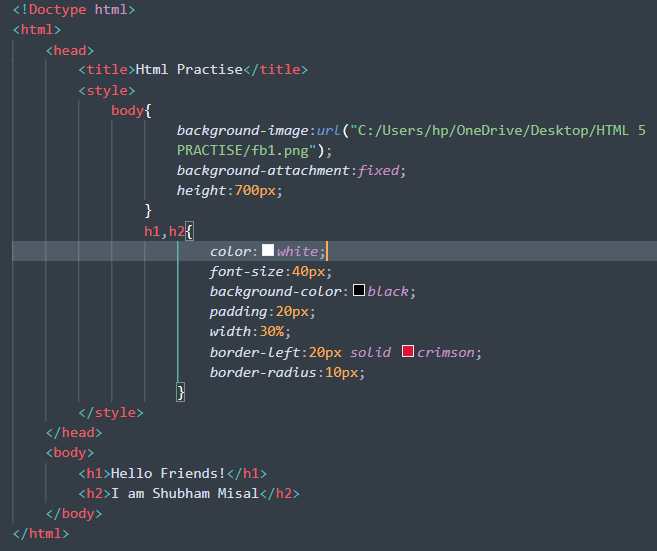This screenshot has width=657, height=551.
Task: Click the crimson color swatch
Action: tap(408, 351)
